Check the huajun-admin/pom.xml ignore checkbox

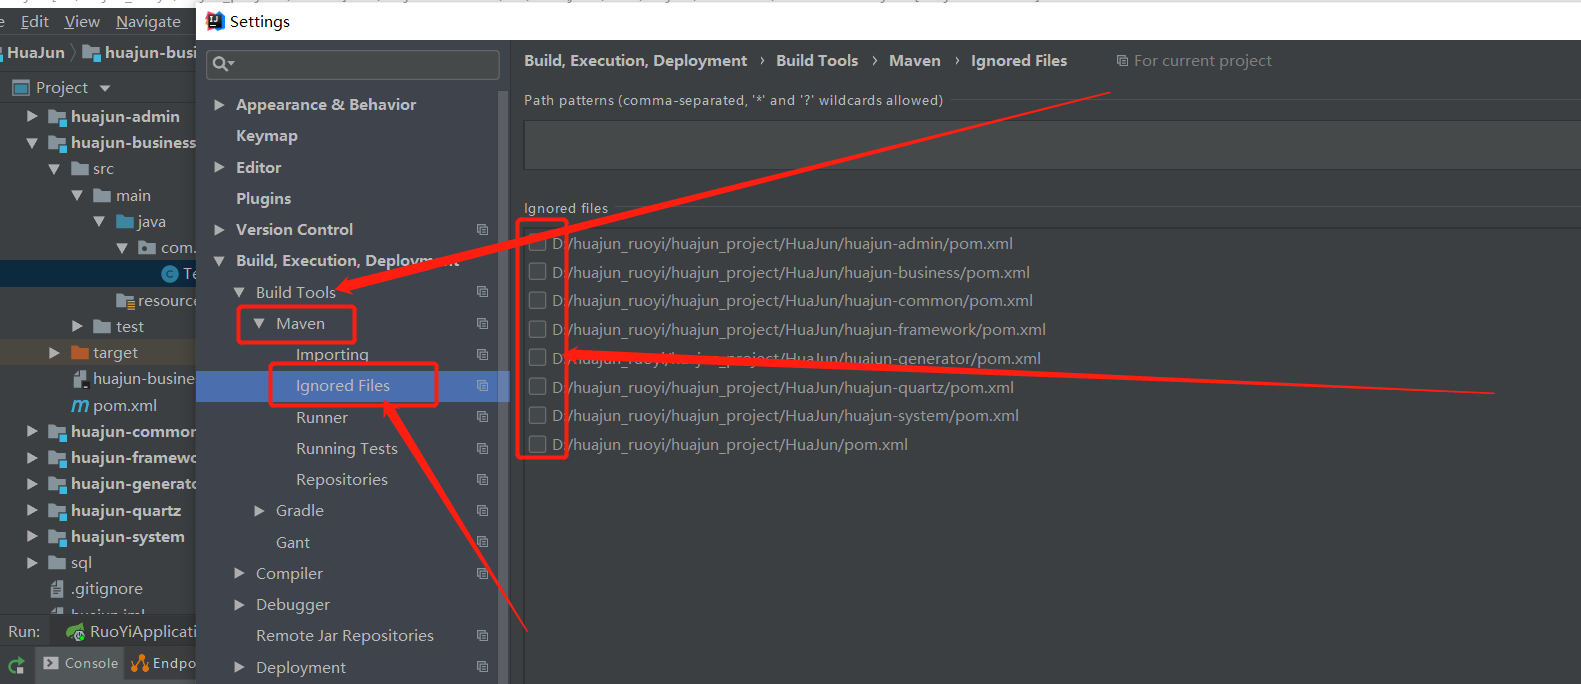pyautogui.click(x=537, y=243)
